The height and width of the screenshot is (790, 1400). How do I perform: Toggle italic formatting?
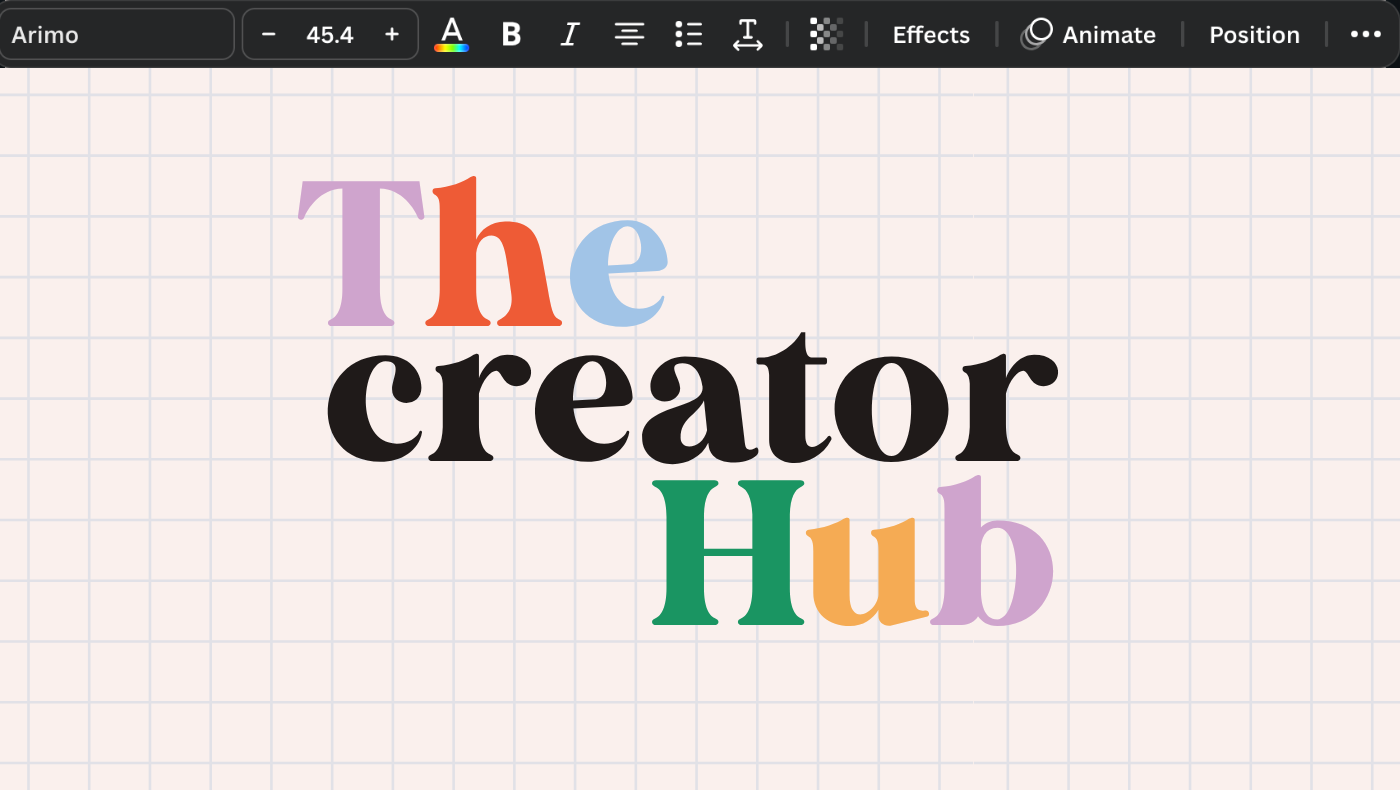click(570, 34)
